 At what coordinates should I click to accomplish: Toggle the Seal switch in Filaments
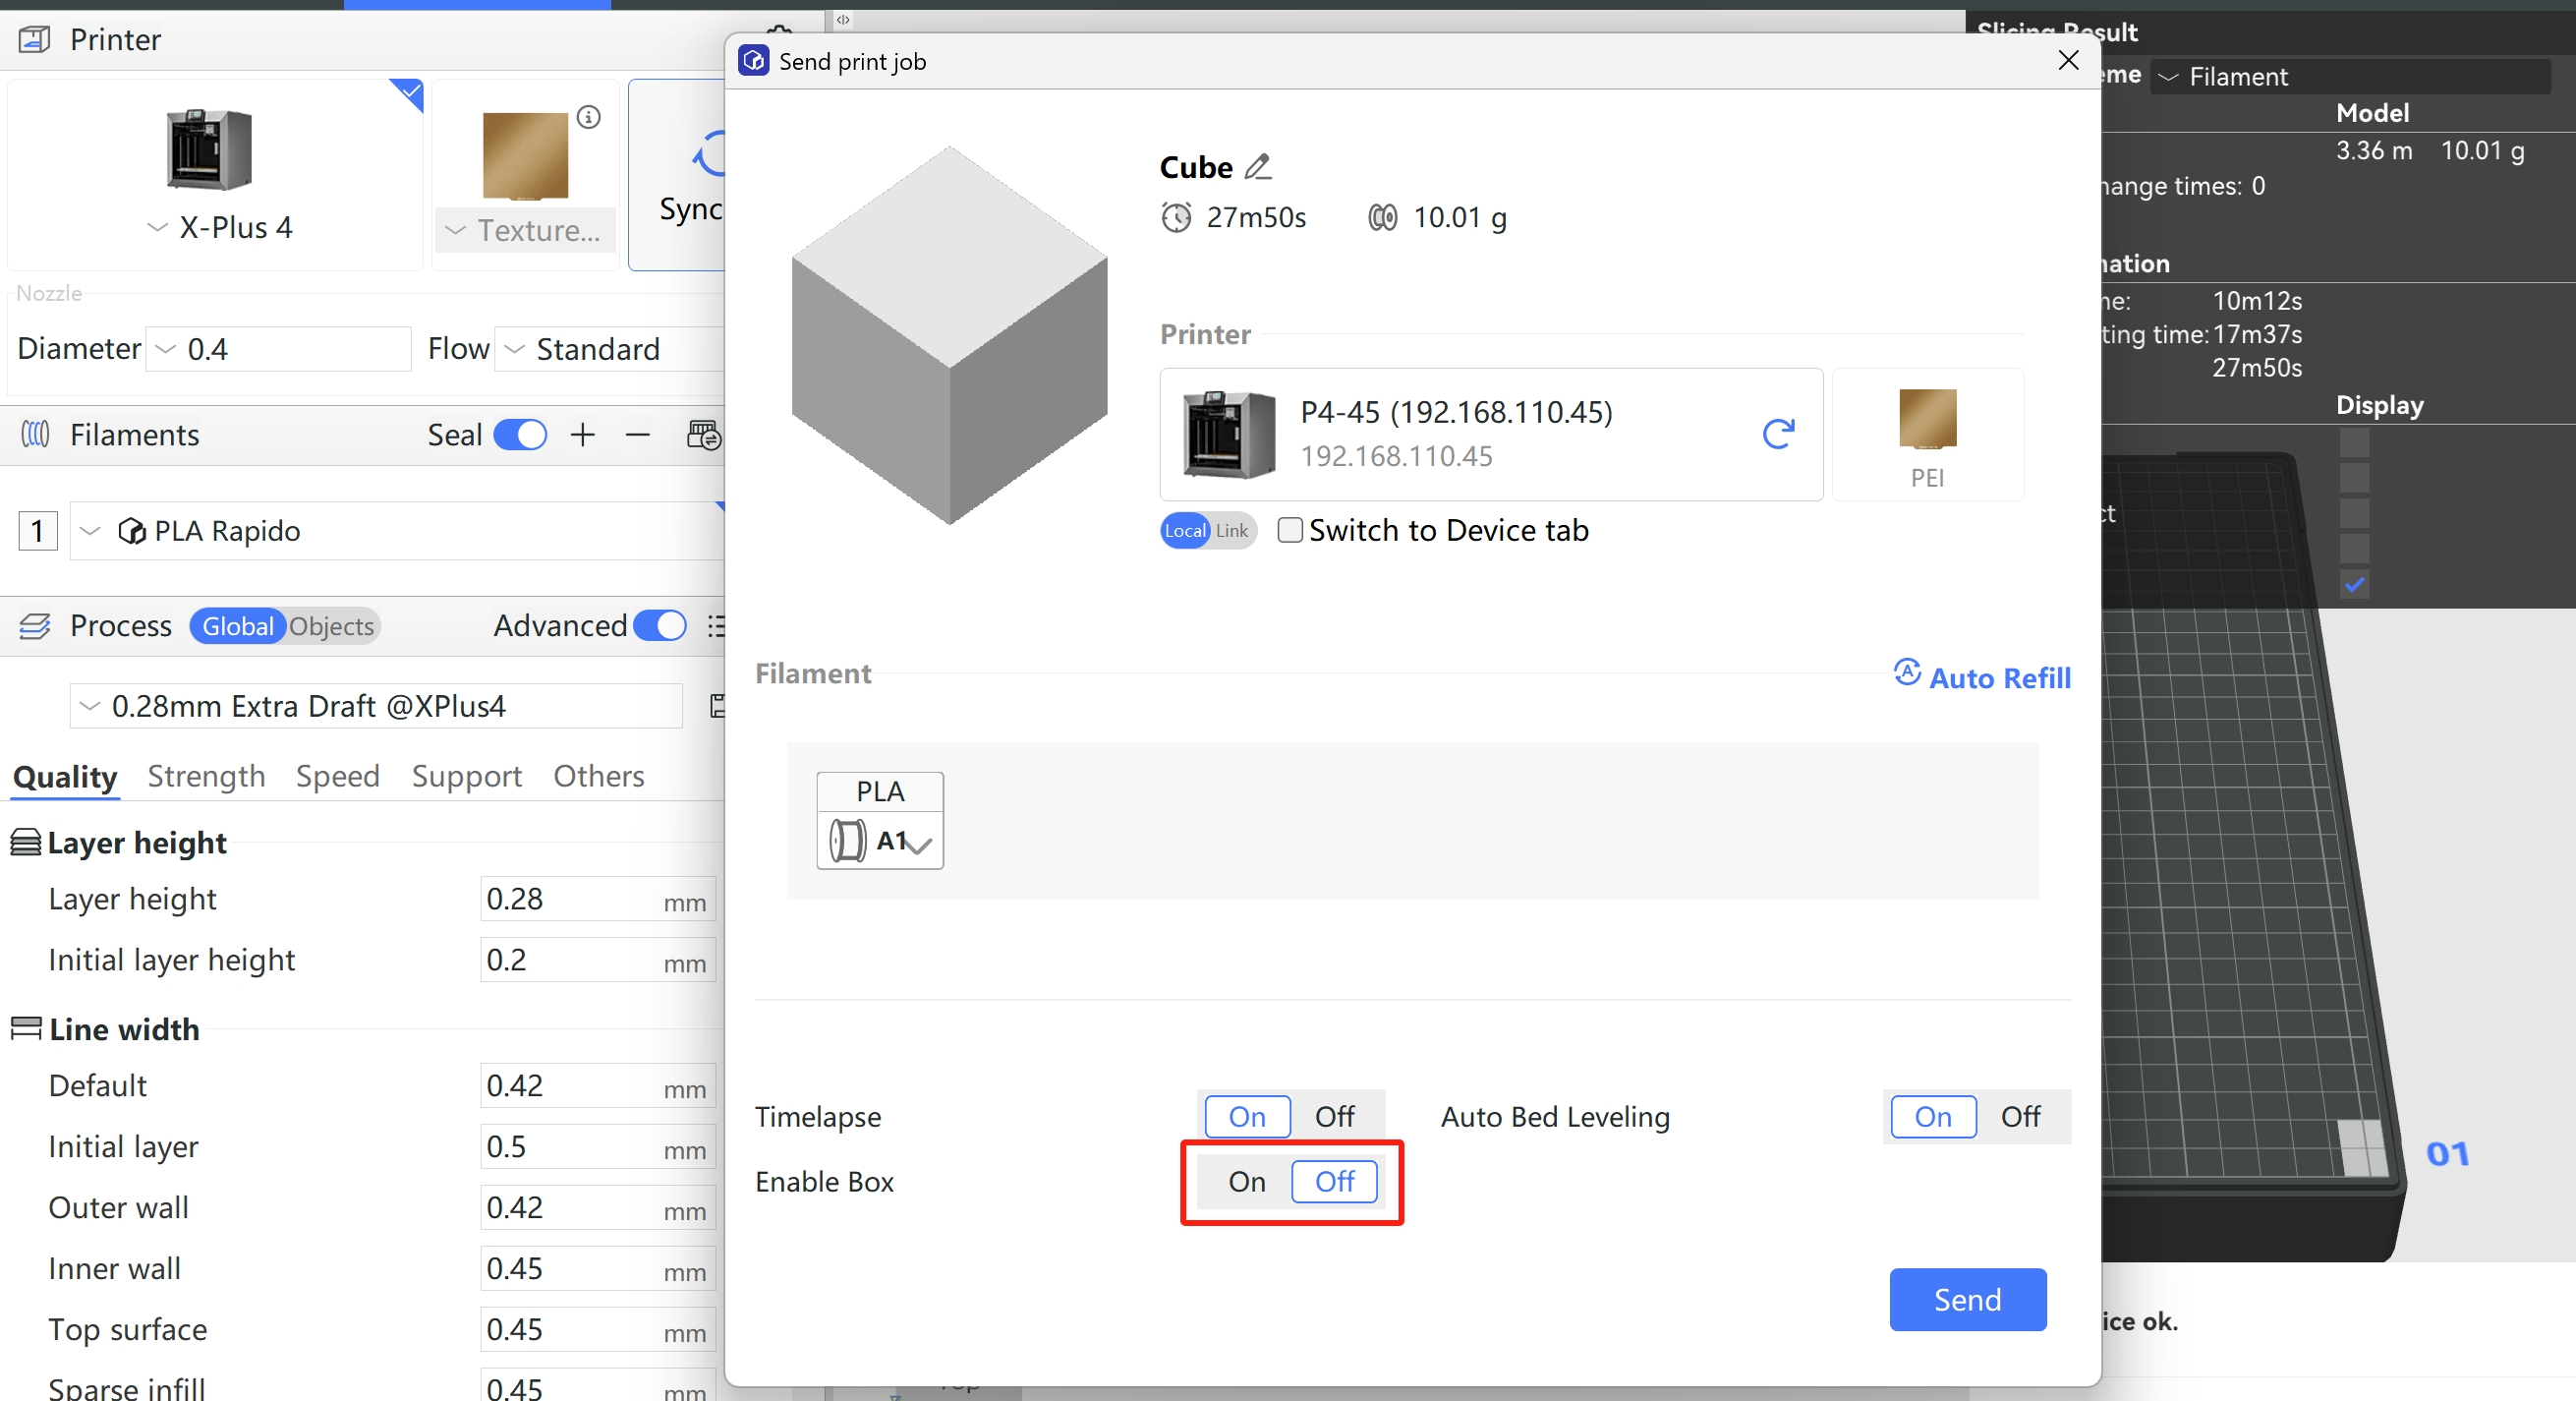tap(520, 435)
